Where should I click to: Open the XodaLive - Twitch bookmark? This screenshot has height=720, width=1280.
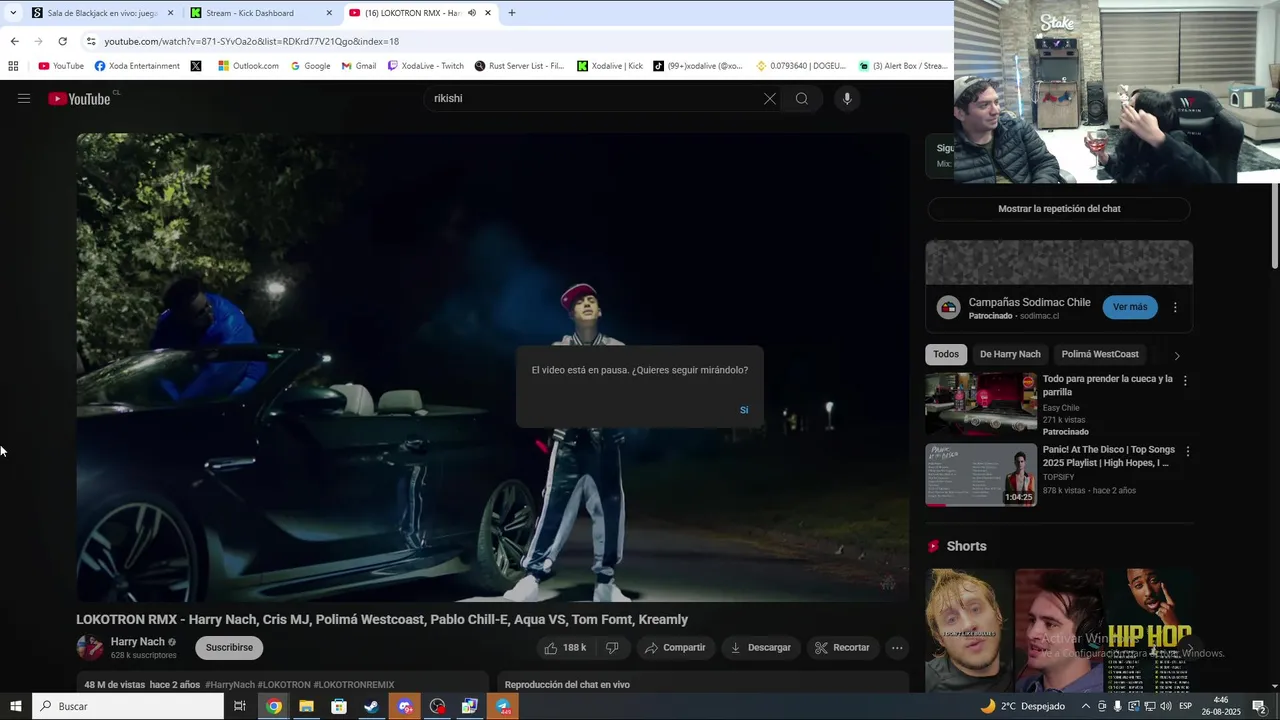tap(426, 66)
